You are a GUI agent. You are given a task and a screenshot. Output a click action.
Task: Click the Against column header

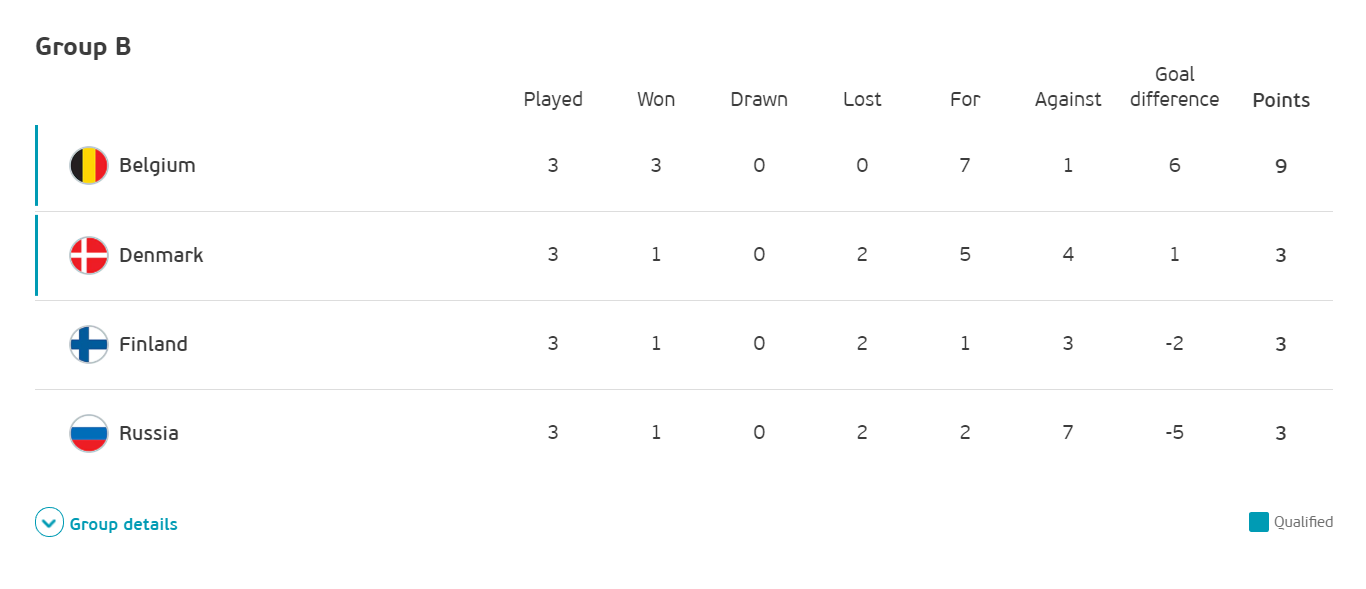[1068, 100]
